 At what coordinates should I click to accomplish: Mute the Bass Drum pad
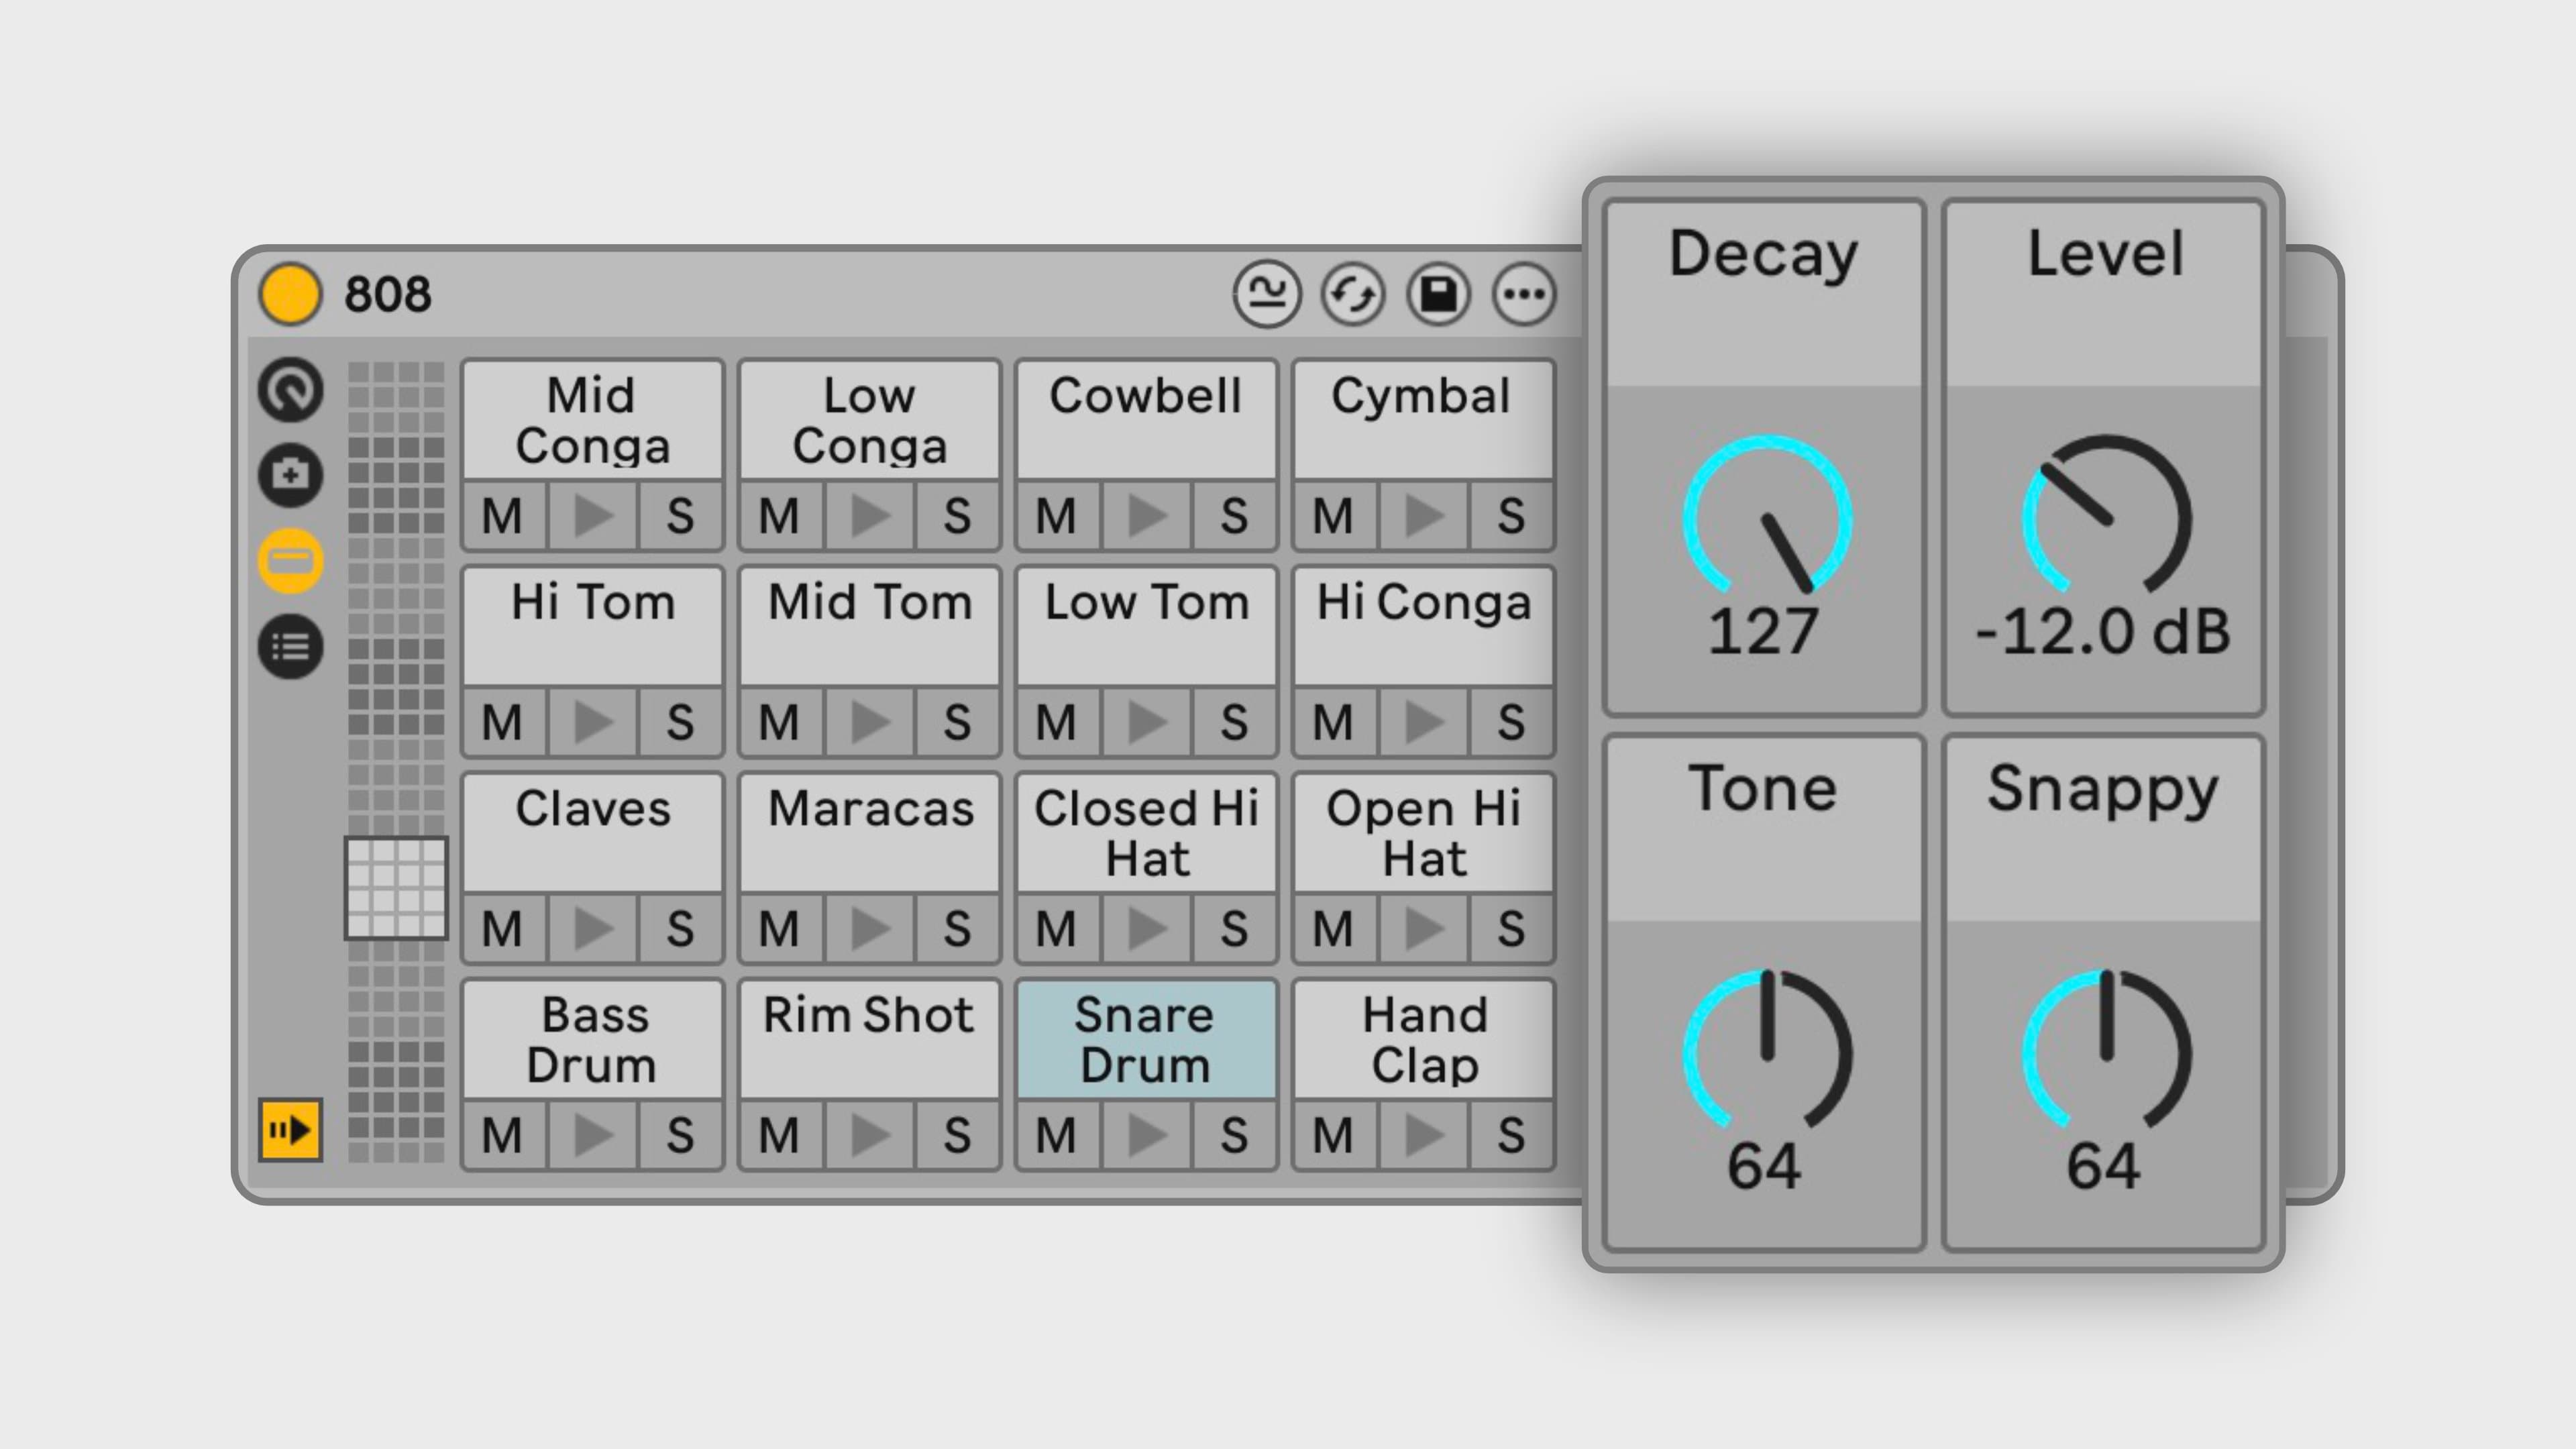(504, 1135)
